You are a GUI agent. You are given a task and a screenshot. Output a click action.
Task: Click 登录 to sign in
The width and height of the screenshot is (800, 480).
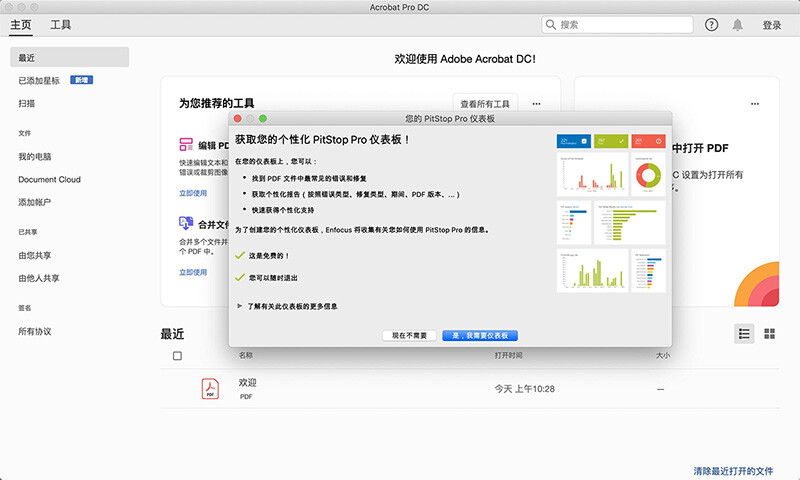[772, 25]
